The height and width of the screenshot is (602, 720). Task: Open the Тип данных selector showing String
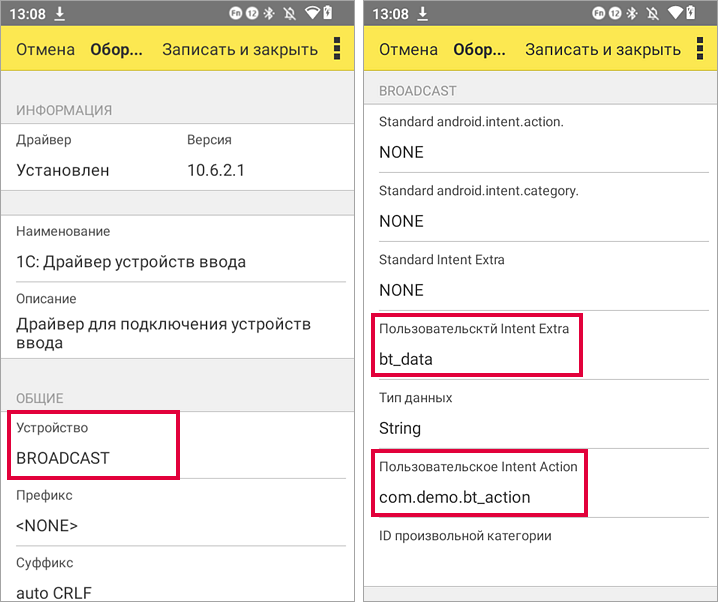(x=540, y=414)
